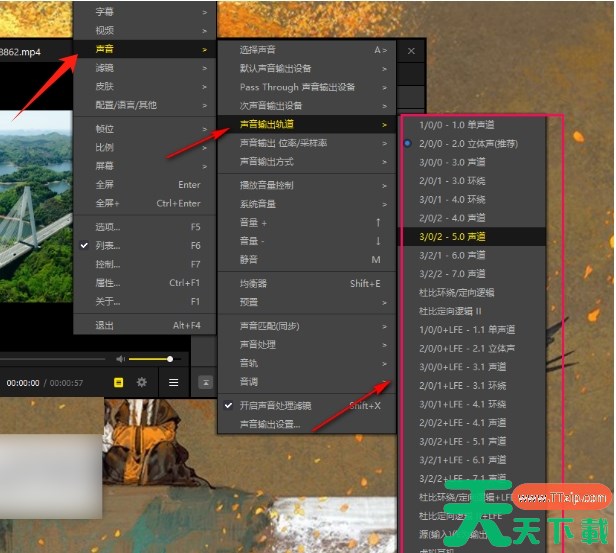The height and width of the screenshot is (553, 616).
Task: Expand 配置/语言/其他 submenu
Action: click(145, 105)
